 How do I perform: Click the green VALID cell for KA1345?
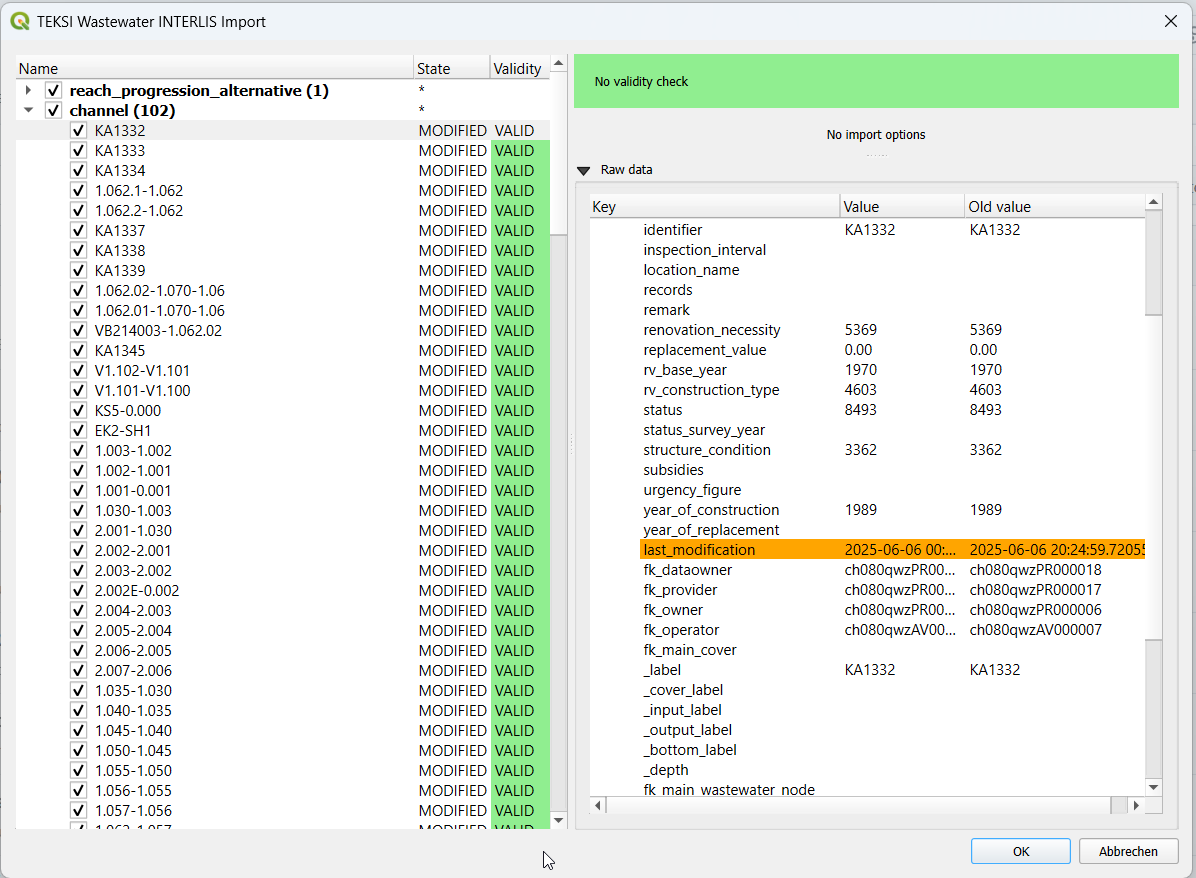[519, 351]
